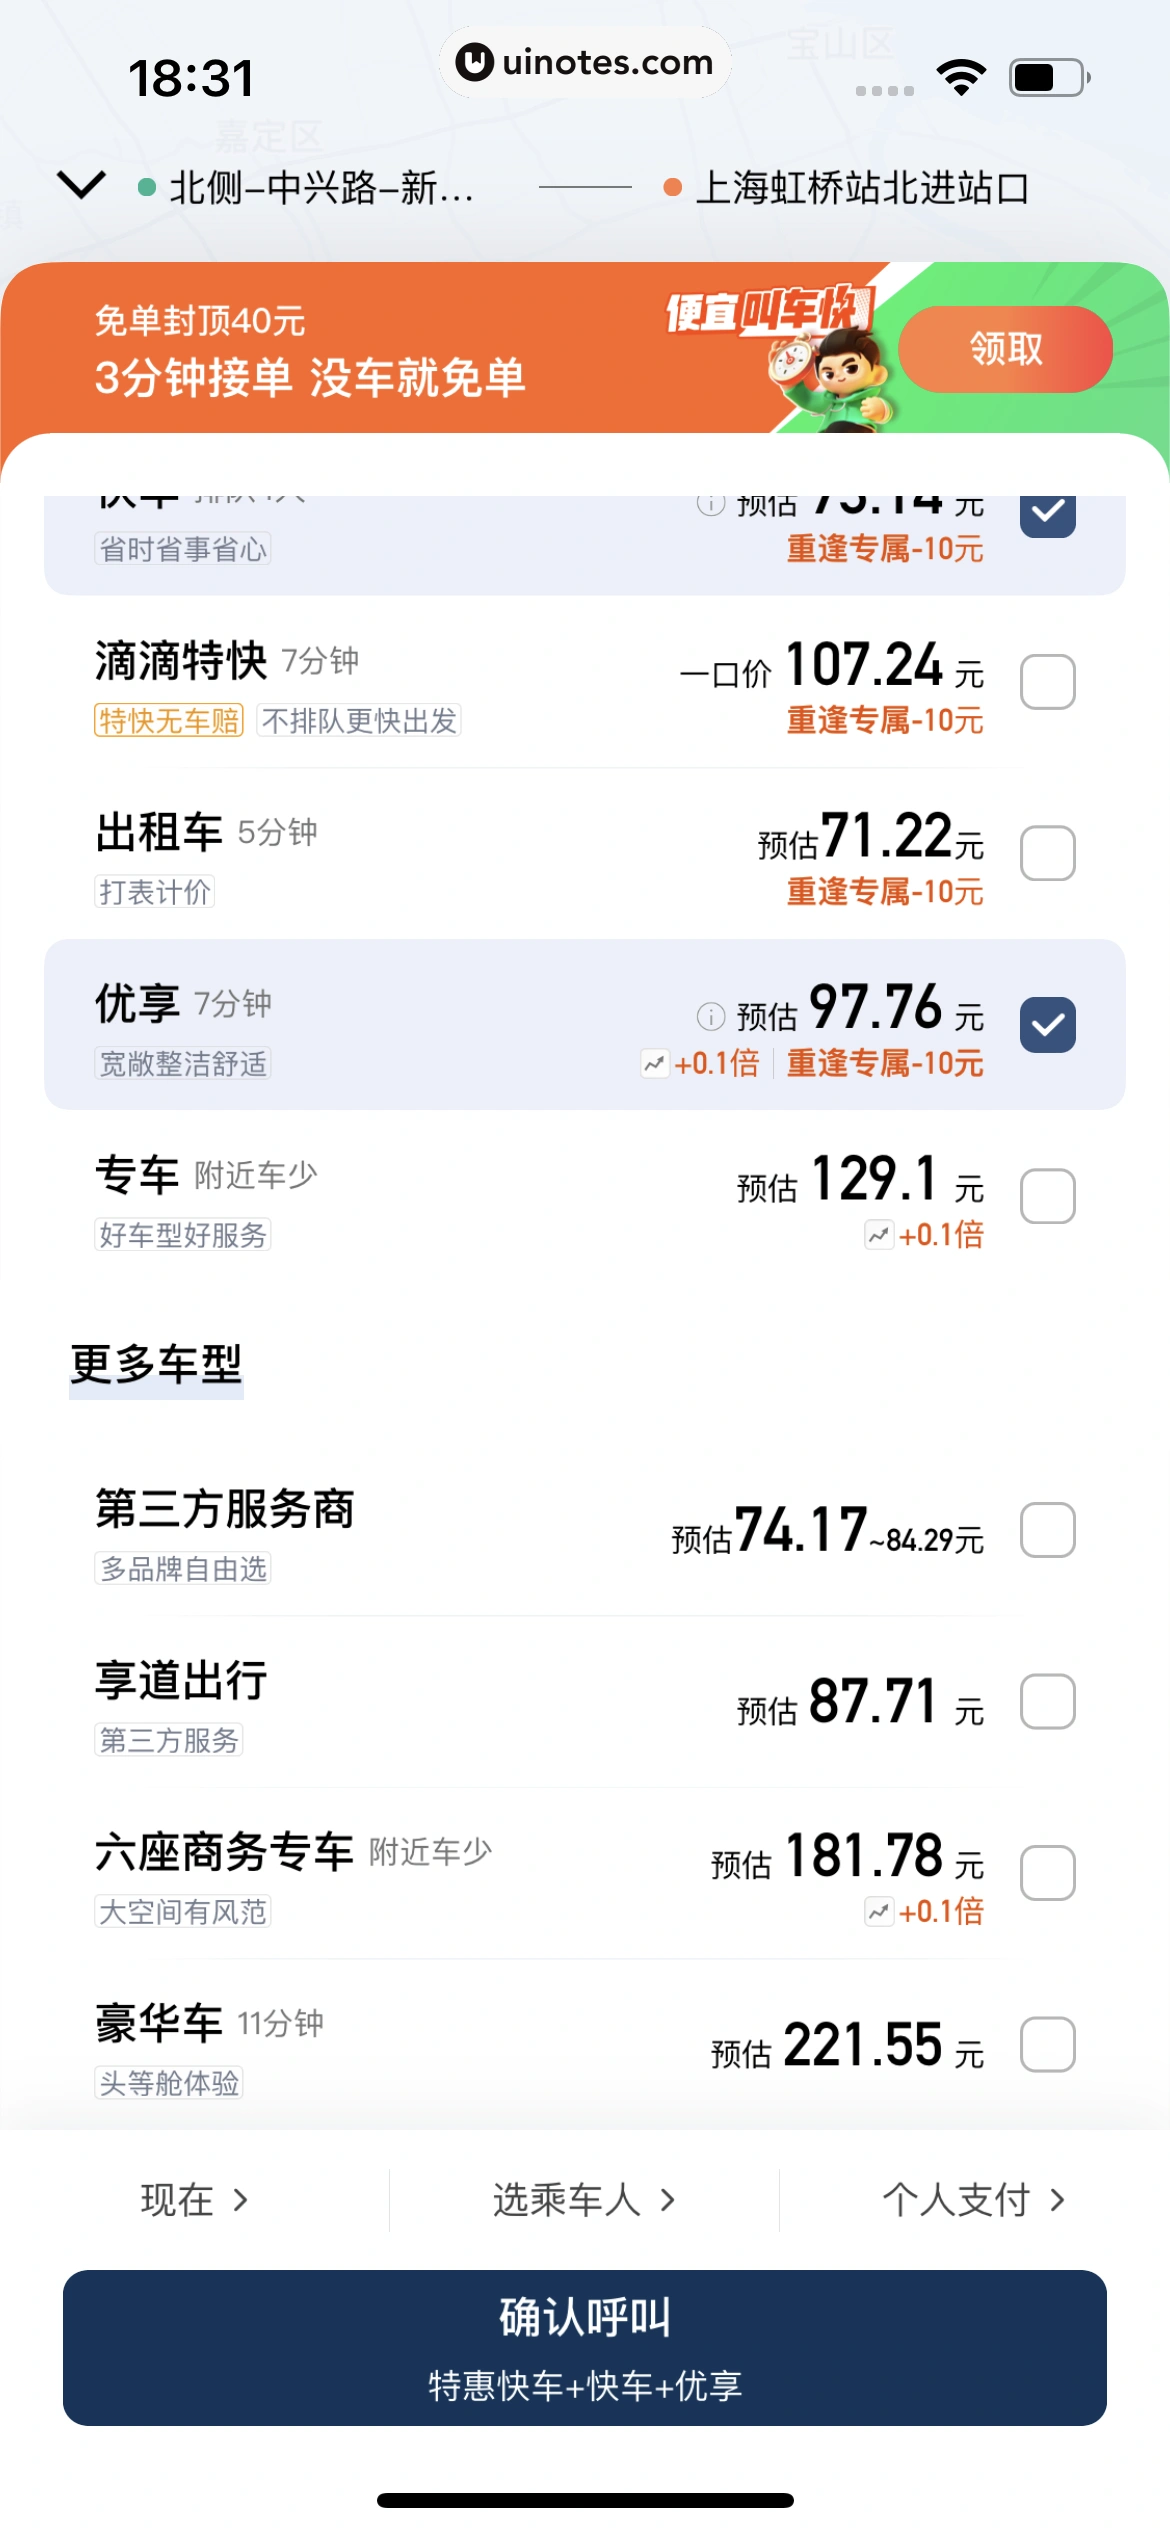This screenshot has height=2532, width=1170.
Task: Open the 个人支付 payment method selector
Action: tap(973, 2200)
